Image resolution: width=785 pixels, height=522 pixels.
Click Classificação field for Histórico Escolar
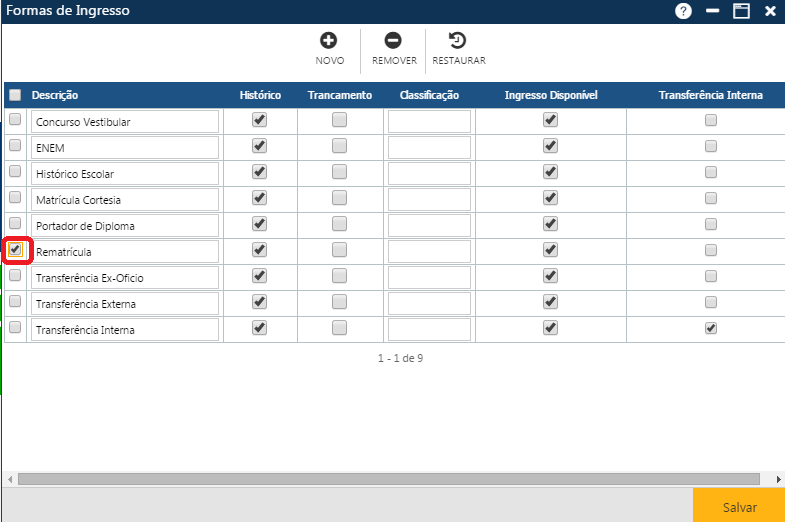pyautogui.click(x=429, y=173)
